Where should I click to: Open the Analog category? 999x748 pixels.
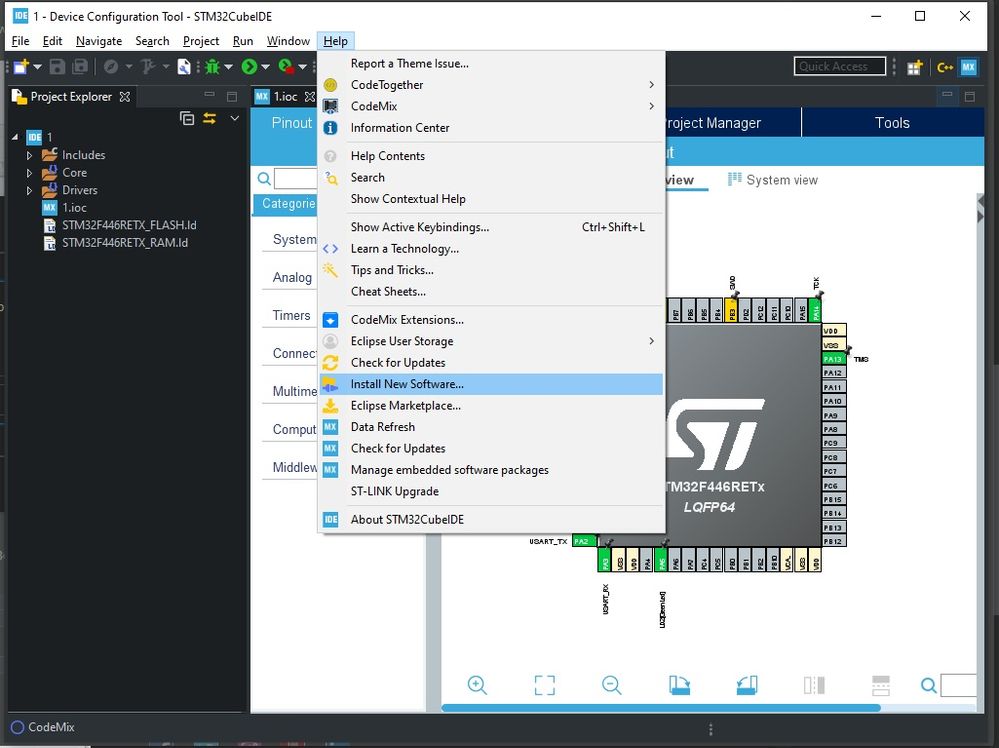point(292,277)
